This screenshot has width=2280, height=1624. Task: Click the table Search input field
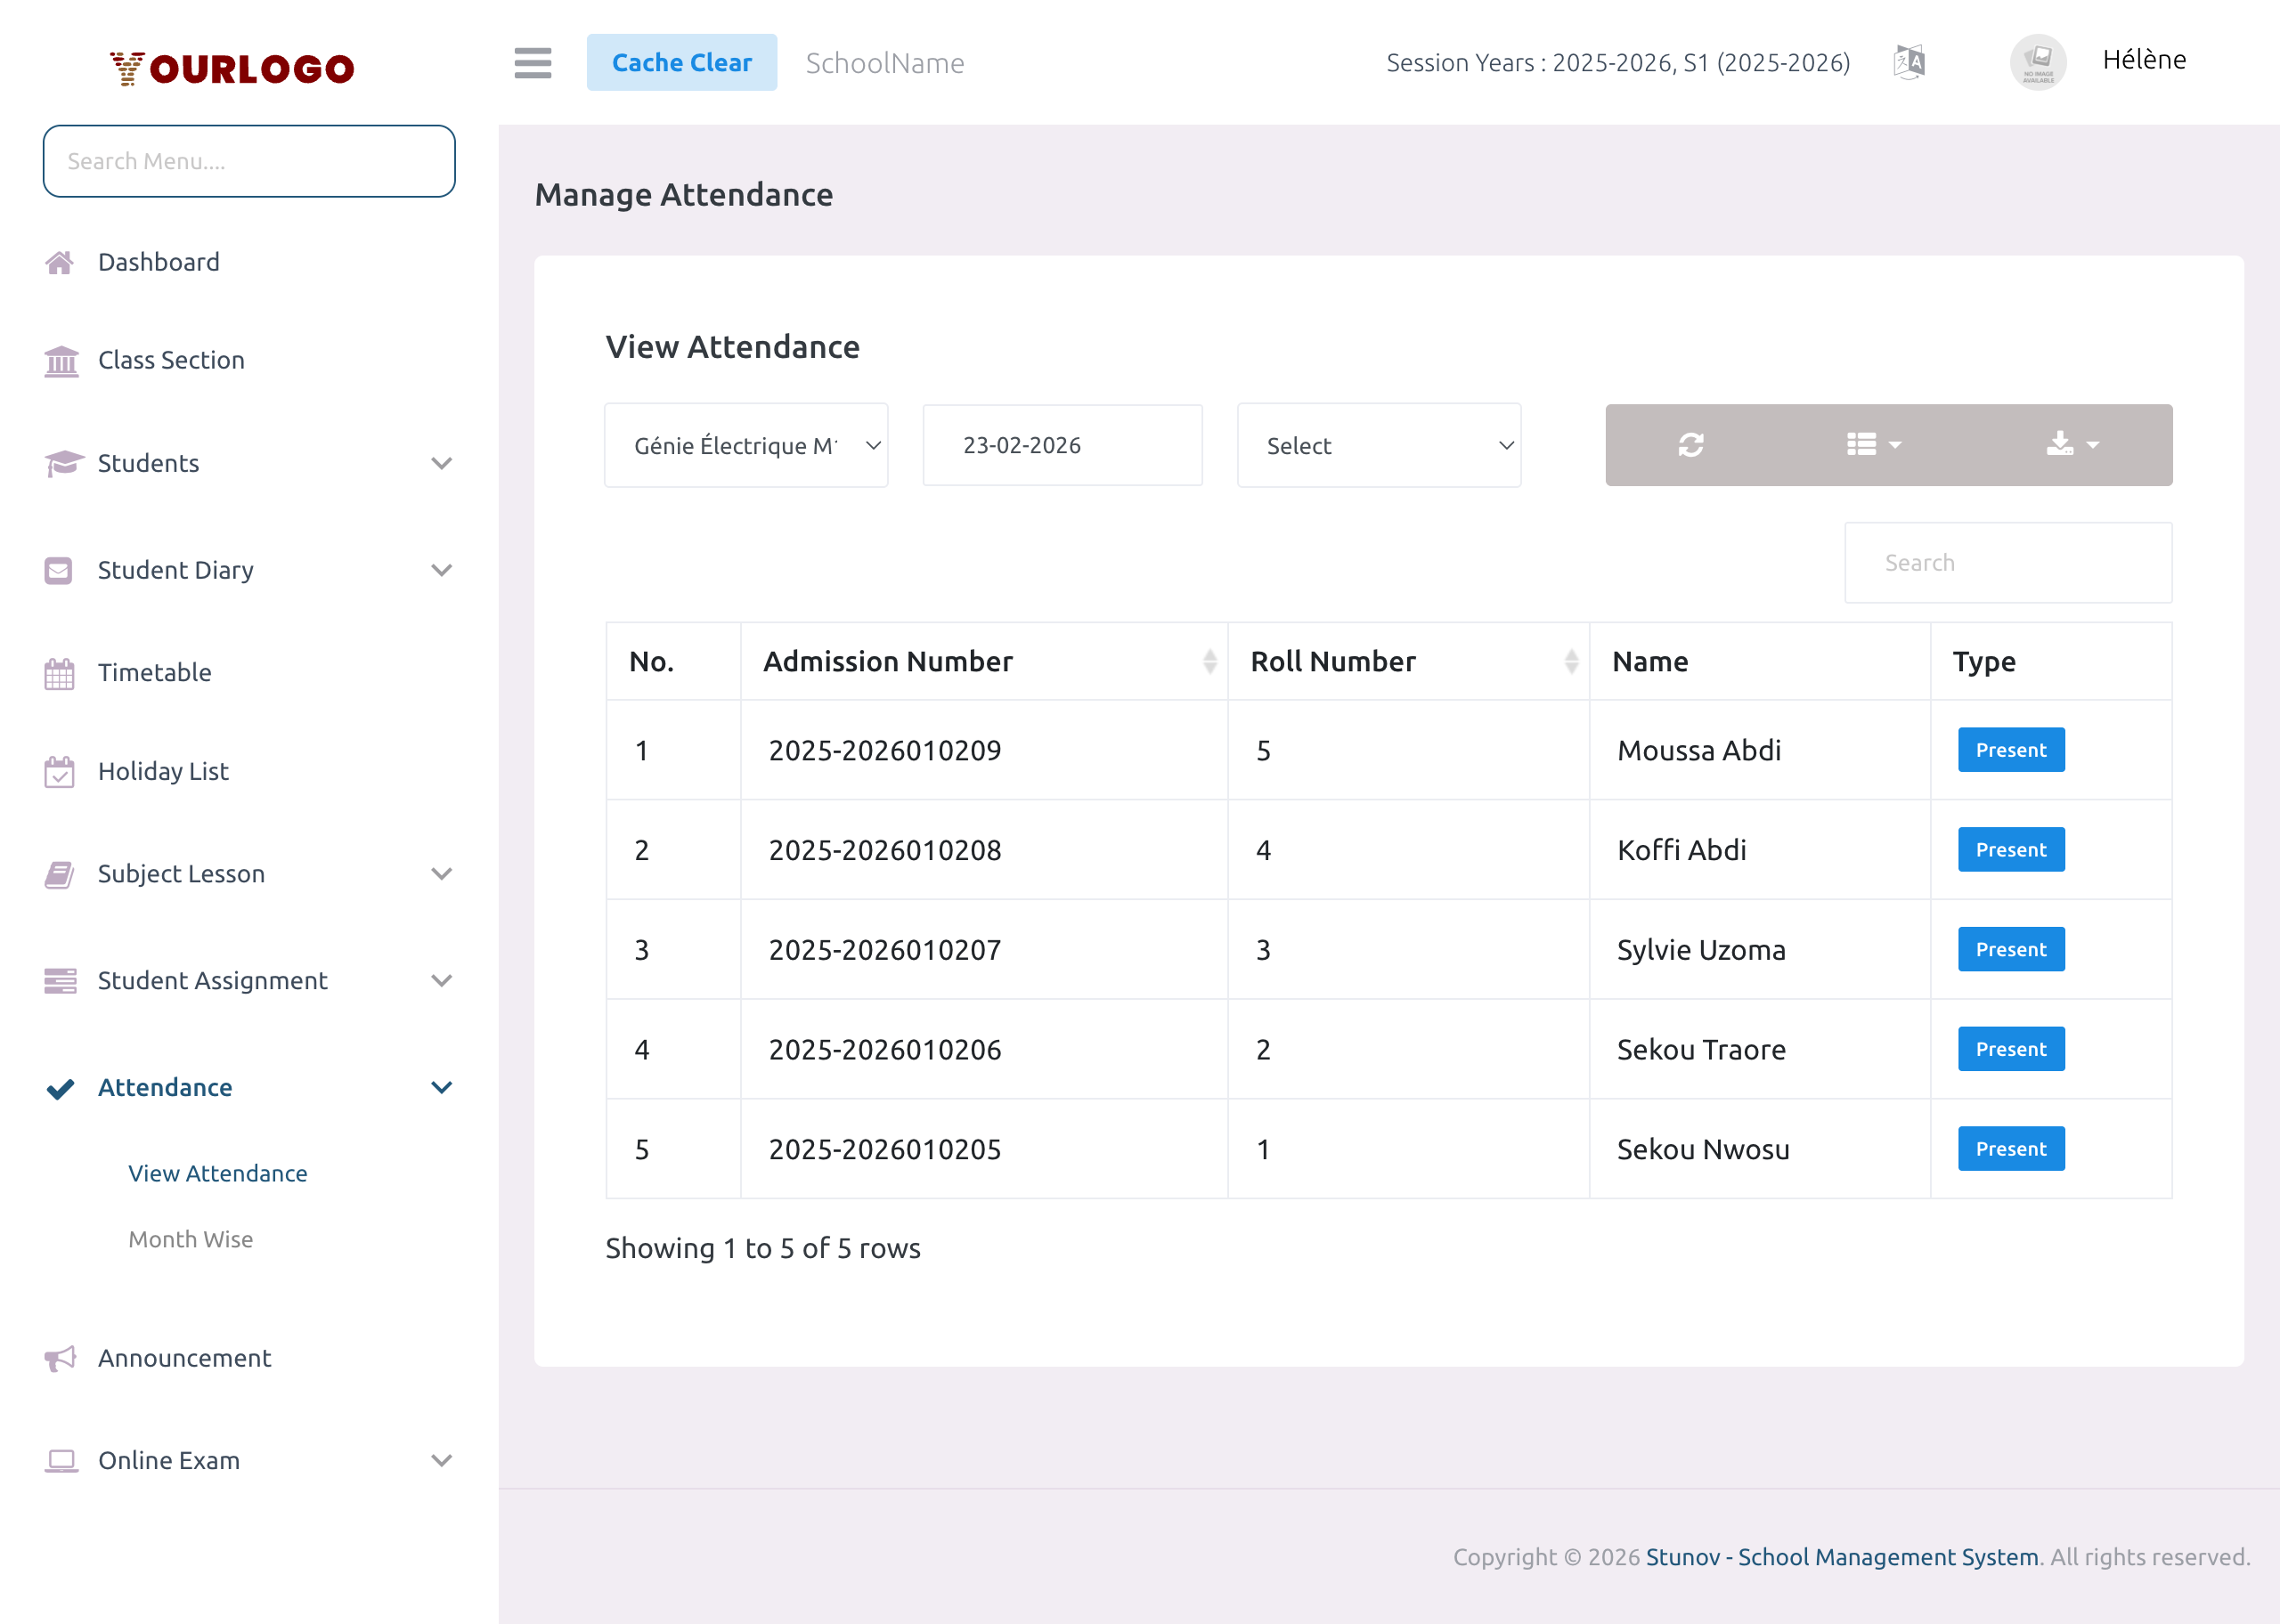(x=2007, y=562)
